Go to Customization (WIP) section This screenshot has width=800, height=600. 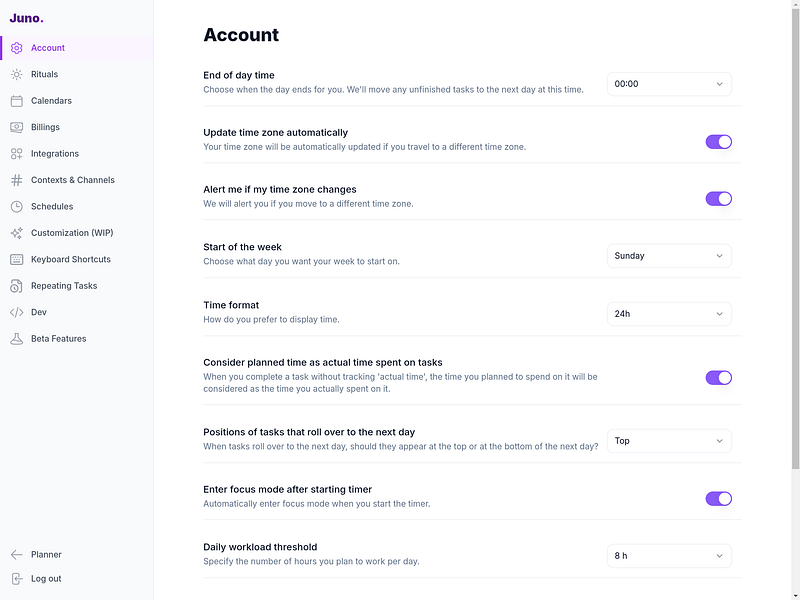point(72,233)
